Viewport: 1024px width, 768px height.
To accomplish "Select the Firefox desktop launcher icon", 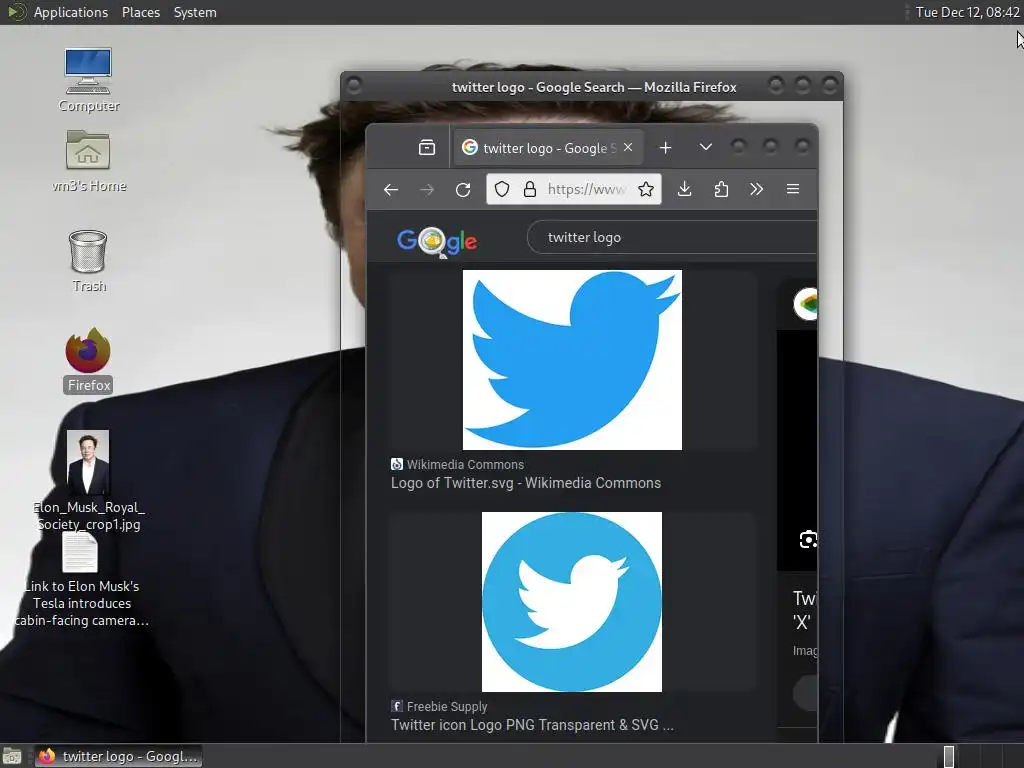I will (88, 360).
